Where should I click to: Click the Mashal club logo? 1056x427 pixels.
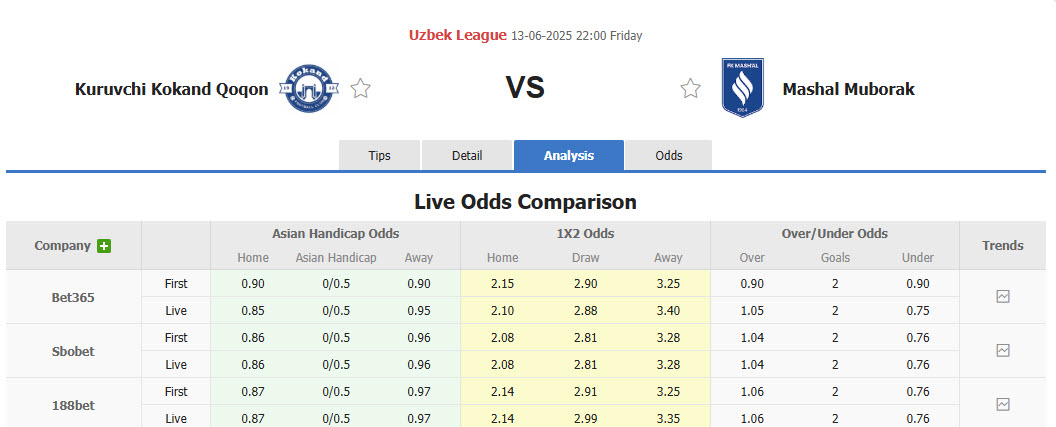(x=742, y=88)
